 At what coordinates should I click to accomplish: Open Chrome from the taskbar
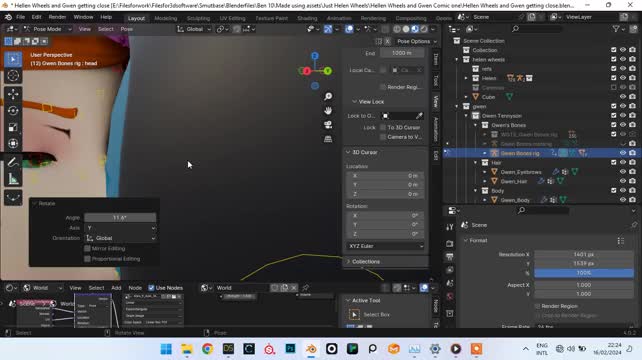point(208,349)
